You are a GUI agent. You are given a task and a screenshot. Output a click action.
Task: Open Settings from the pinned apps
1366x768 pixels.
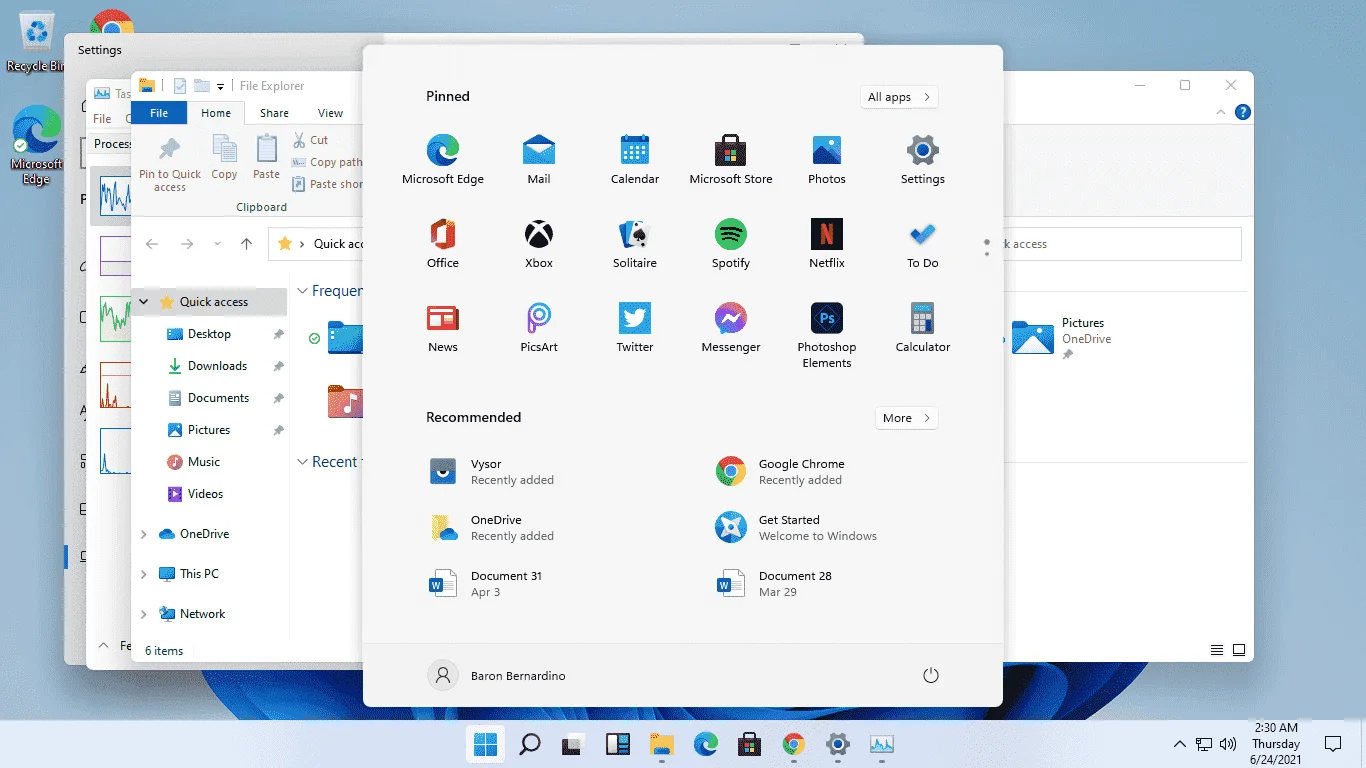pyautogui.click(x=923, y=160)
